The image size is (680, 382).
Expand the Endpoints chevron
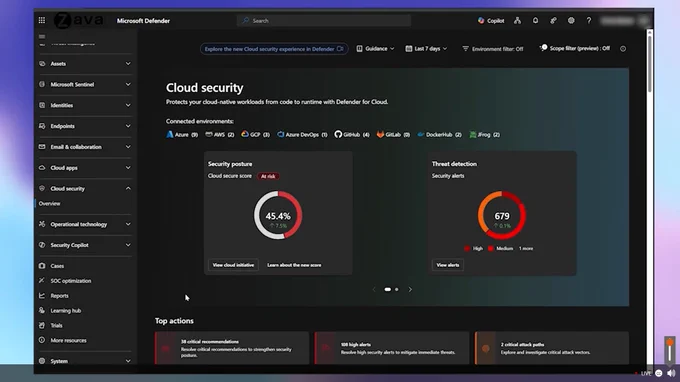[x=128, y=126]
